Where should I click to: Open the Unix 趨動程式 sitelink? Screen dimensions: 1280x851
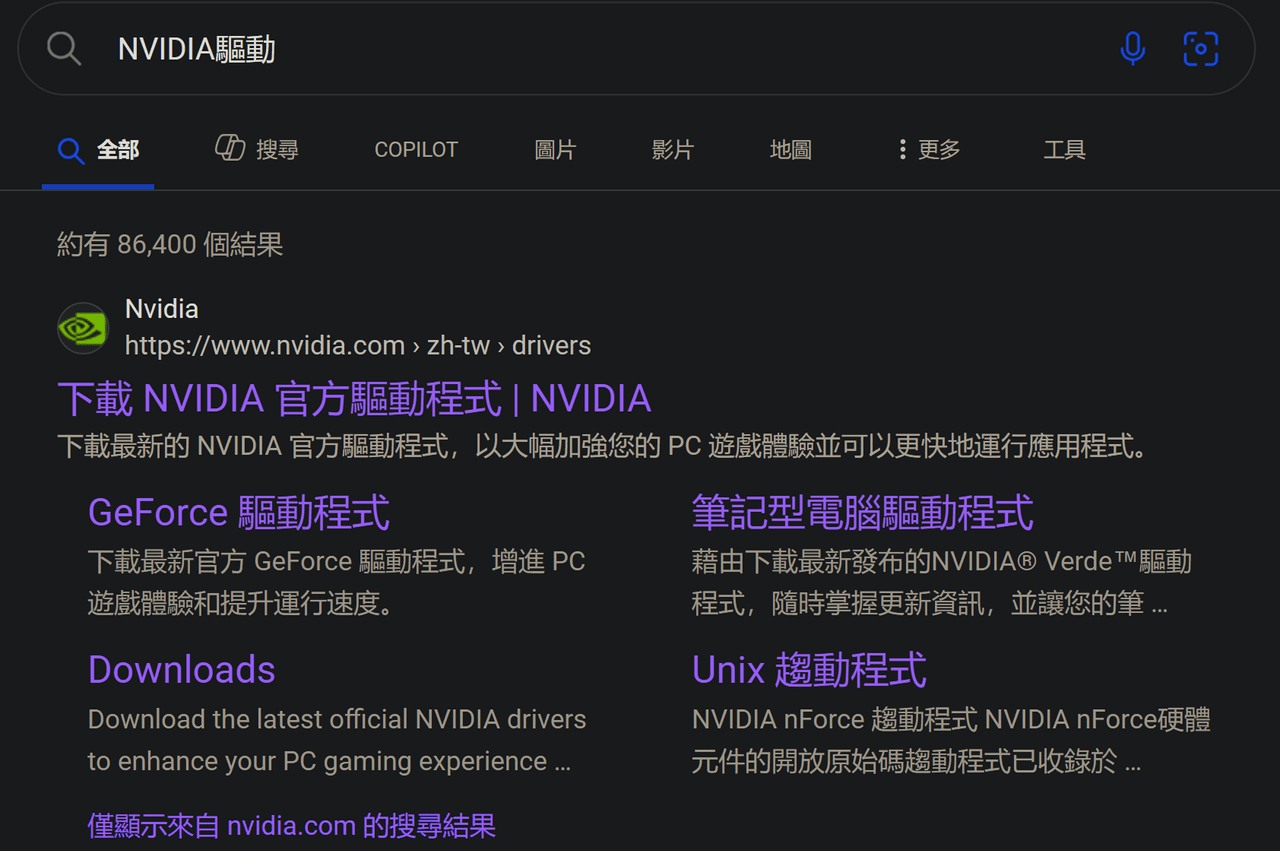click(809, 670)
